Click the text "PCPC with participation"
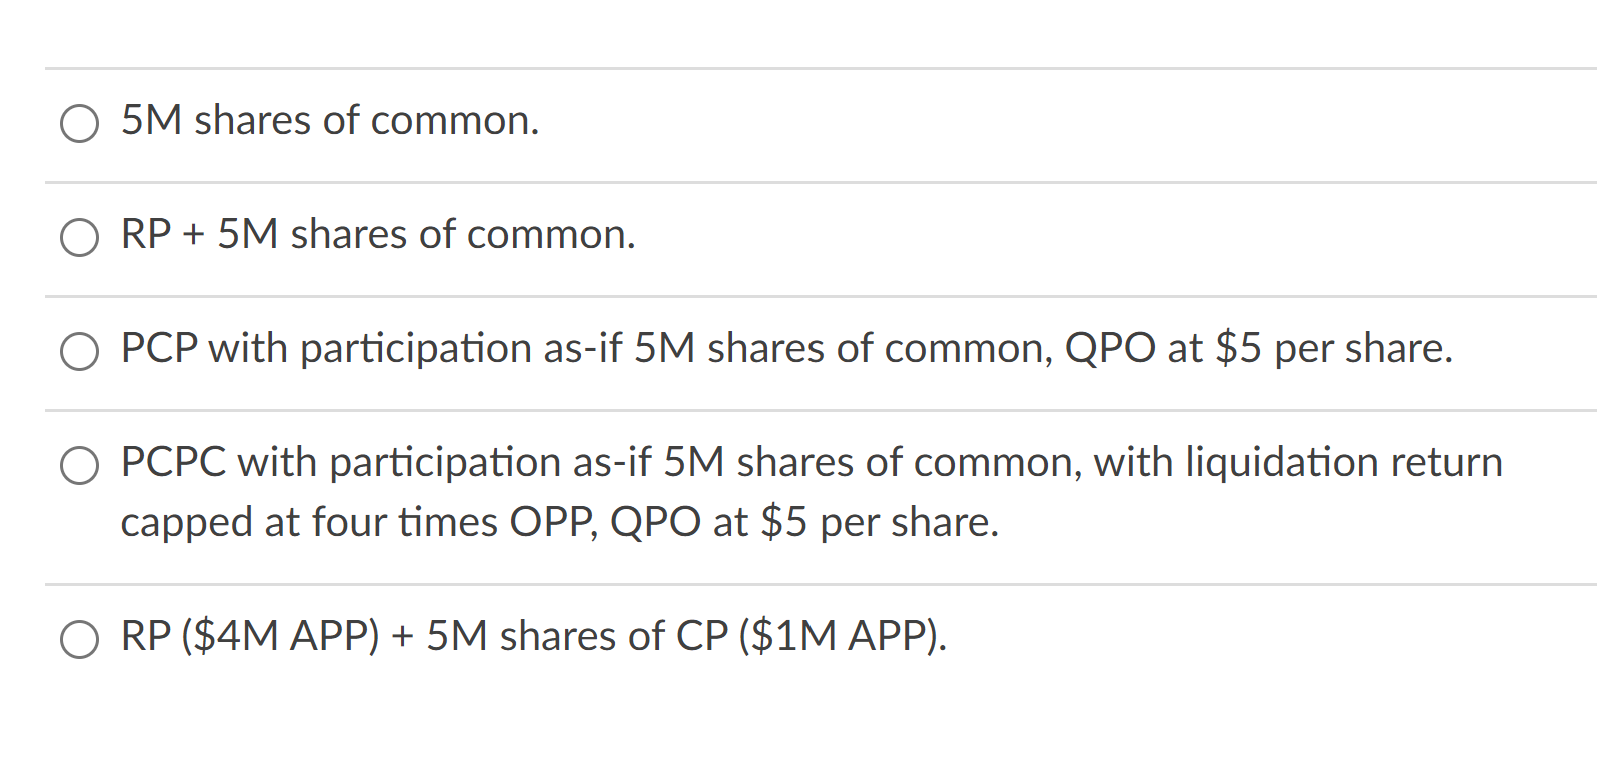1614x771 pixels. click(x=345, y=463)
